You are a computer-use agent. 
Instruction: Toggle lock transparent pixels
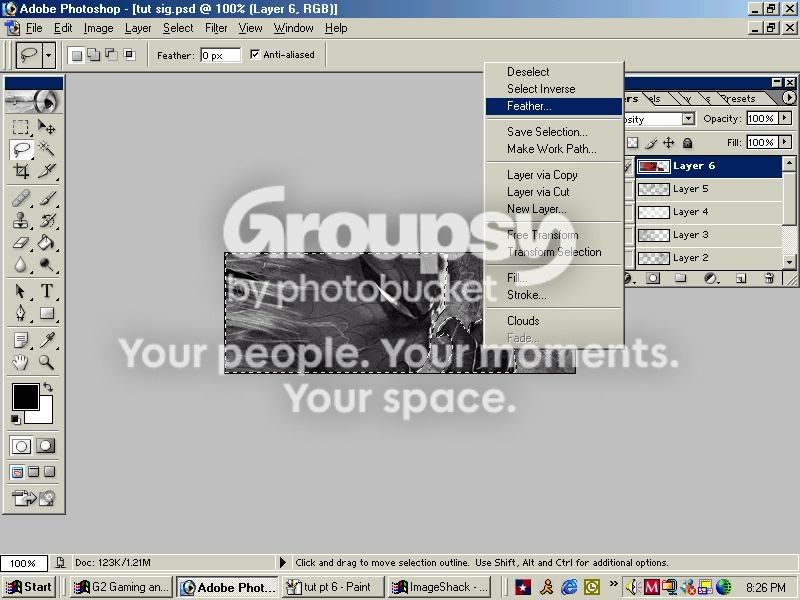(x=633, y=143)
